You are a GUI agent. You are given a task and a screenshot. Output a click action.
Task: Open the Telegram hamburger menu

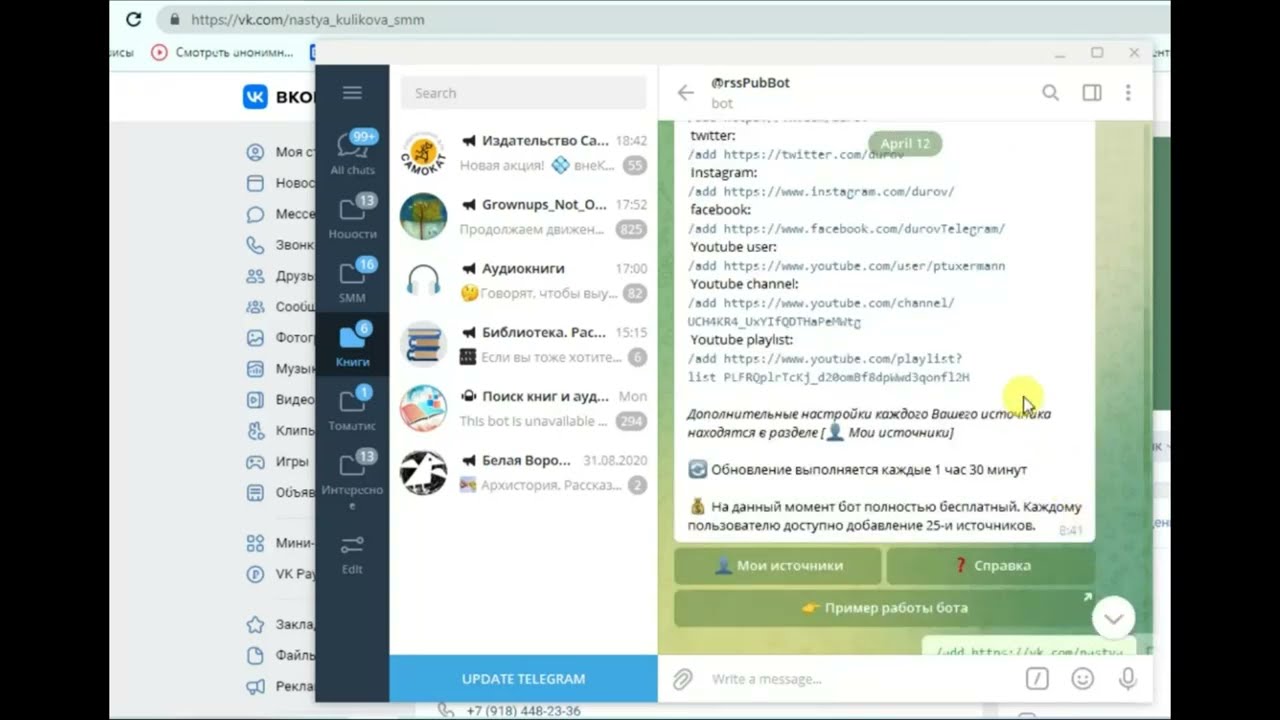352,93
